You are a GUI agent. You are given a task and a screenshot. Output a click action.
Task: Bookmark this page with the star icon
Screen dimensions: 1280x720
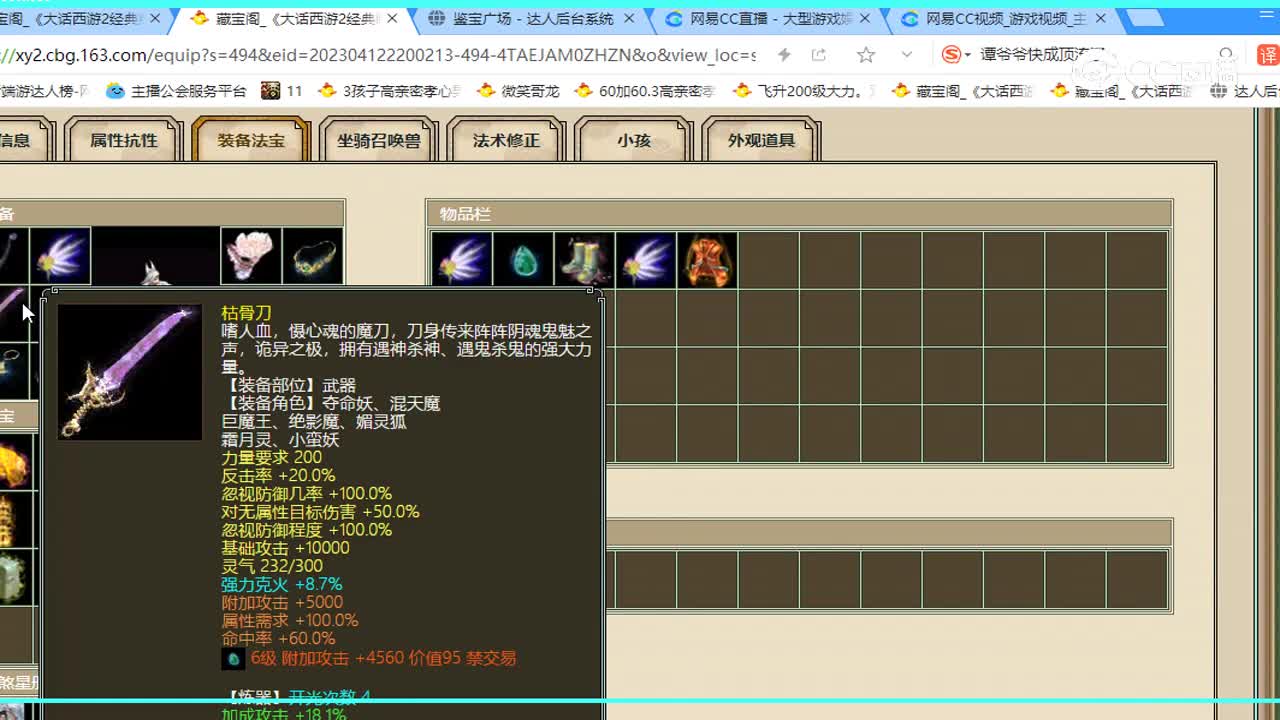(866, 55)
